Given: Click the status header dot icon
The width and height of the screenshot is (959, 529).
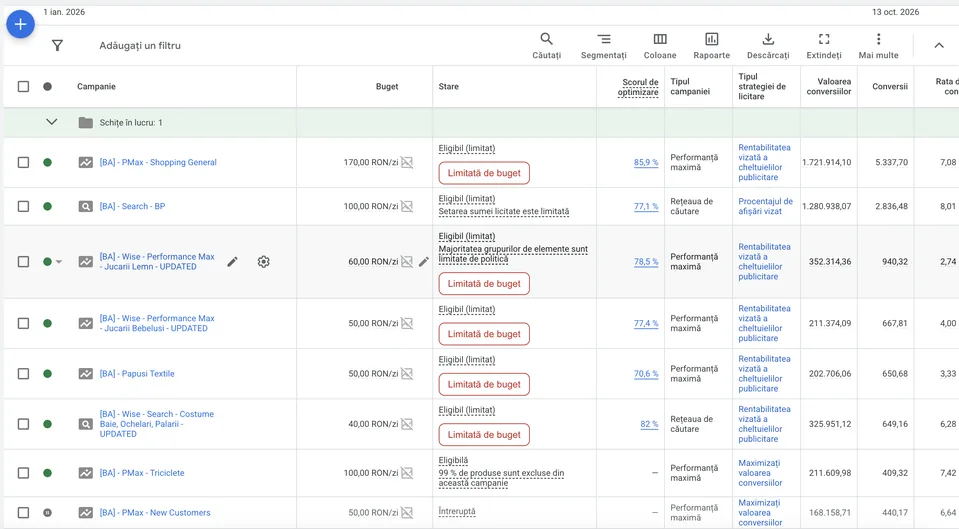Looking at the screenshot, I should [47, 86].
